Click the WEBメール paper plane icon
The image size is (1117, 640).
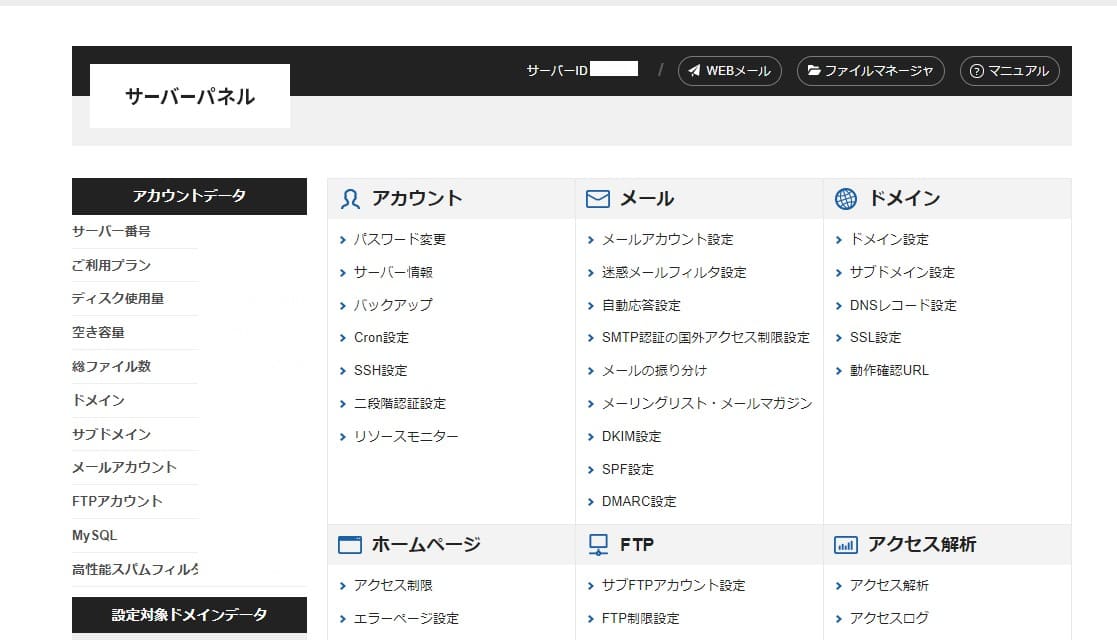692,71
